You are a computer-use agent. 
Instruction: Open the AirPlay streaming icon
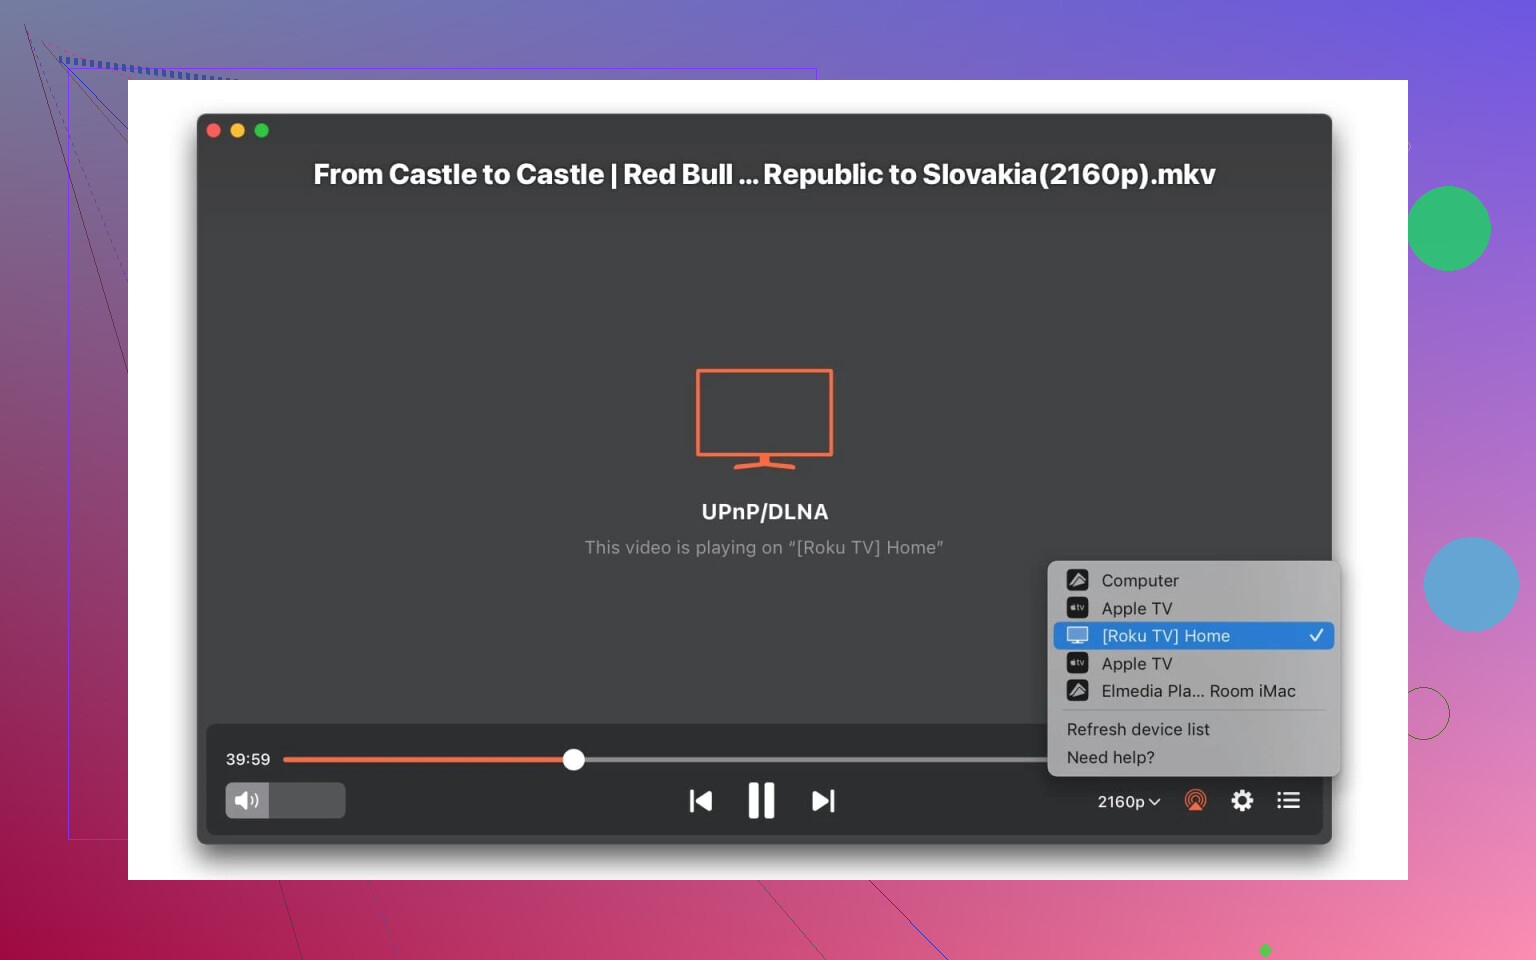[x=1195, y=800]
